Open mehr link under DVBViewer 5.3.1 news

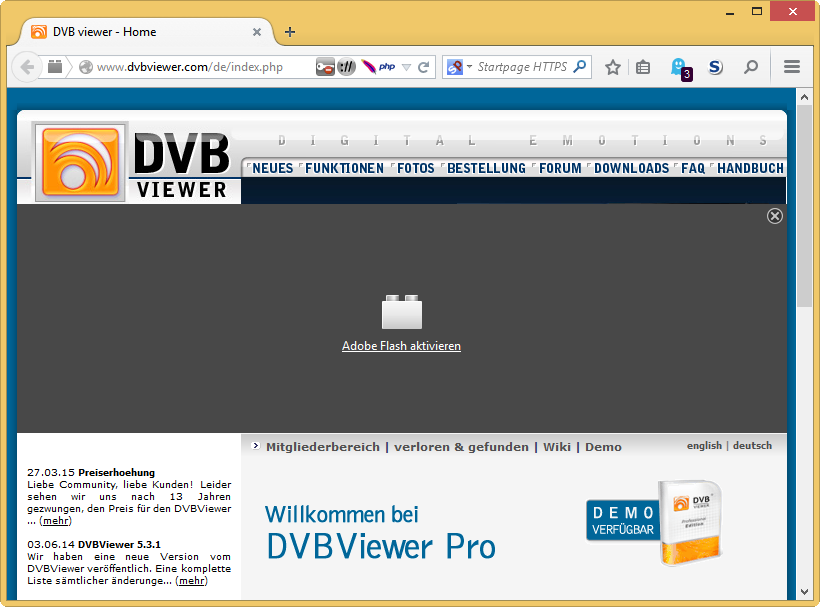[191, 581]
